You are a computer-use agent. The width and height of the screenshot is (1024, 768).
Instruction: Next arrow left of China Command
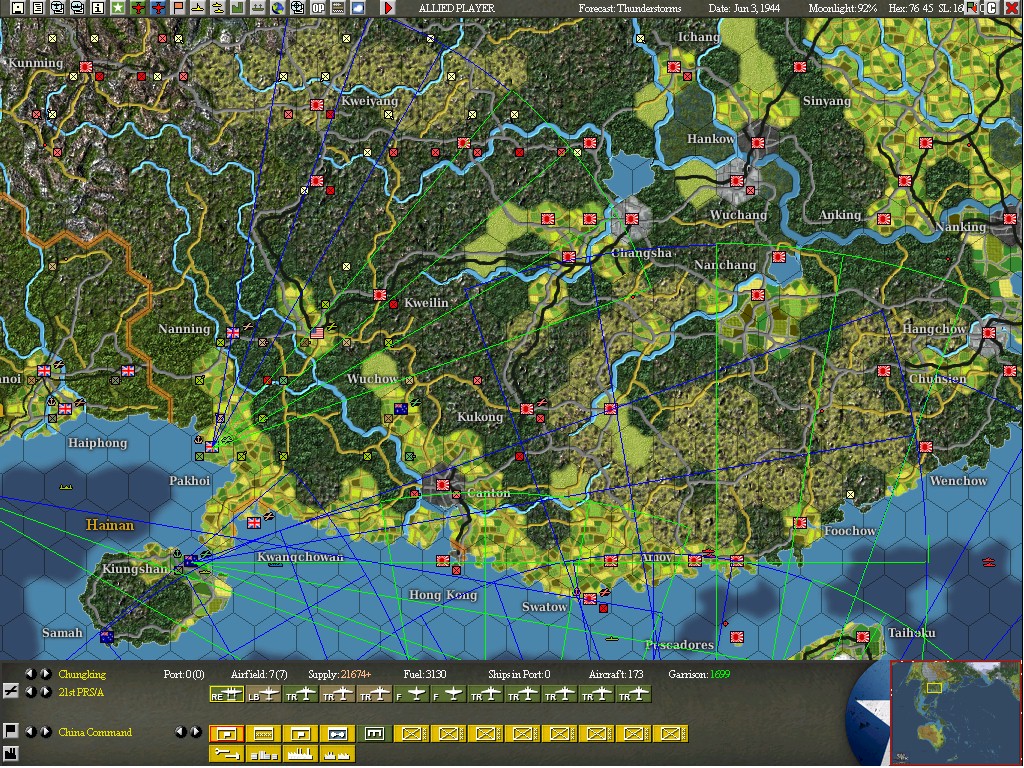pyautogui.click(x=46, y=732)
